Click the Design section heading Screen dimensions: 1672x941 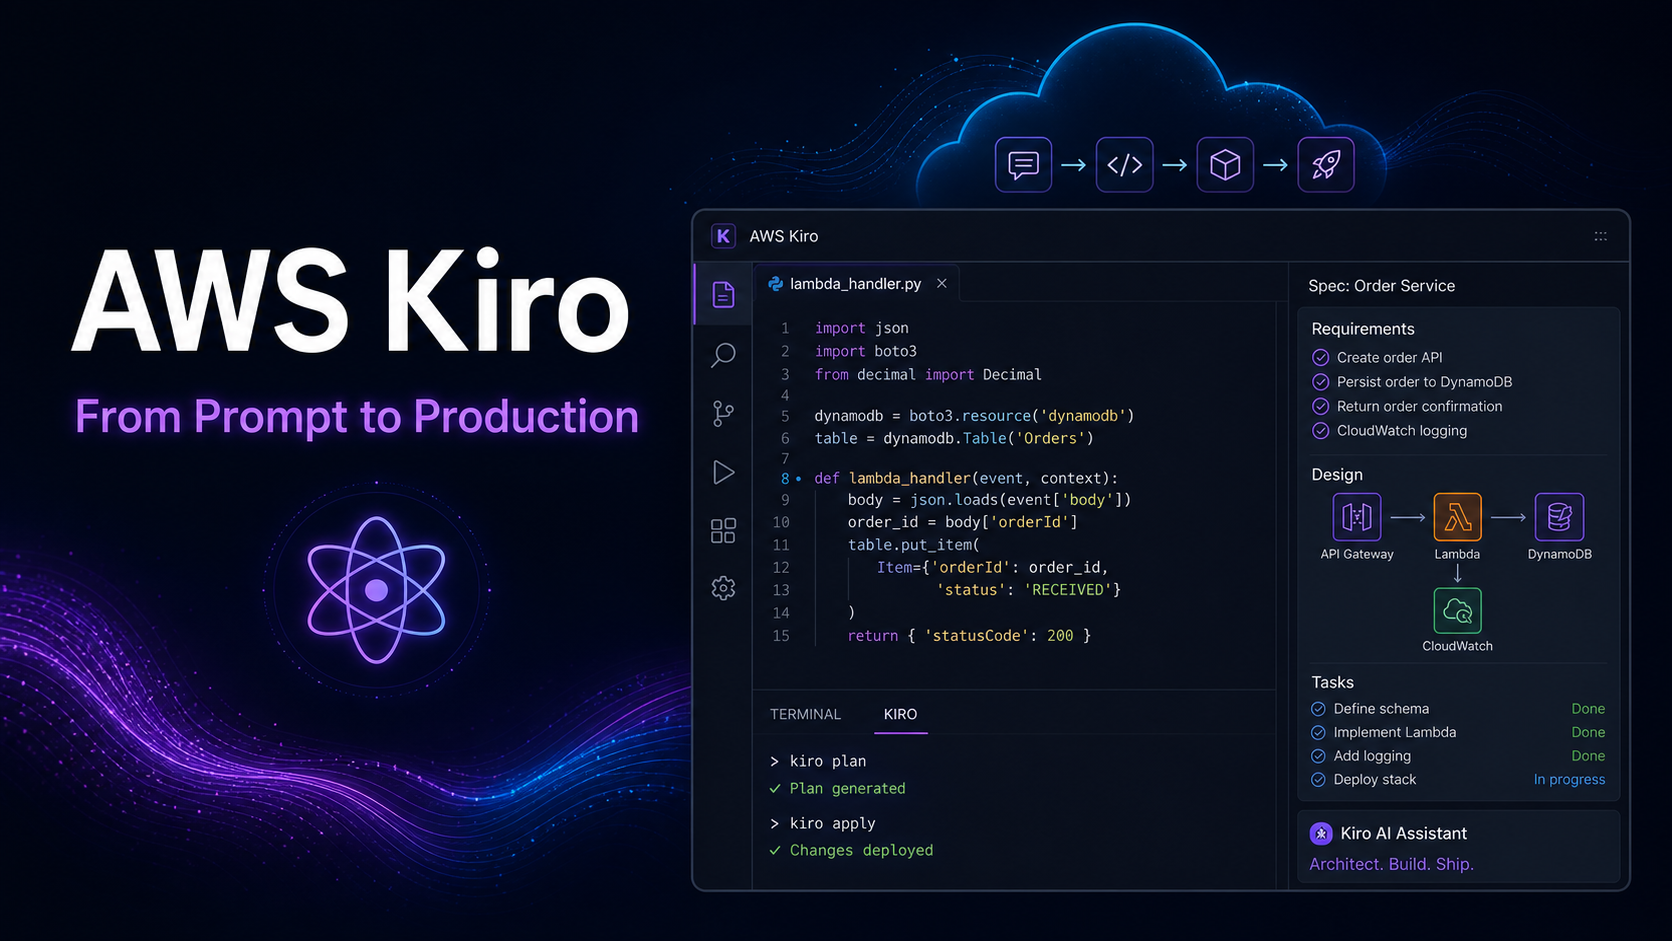point(1336,475)
